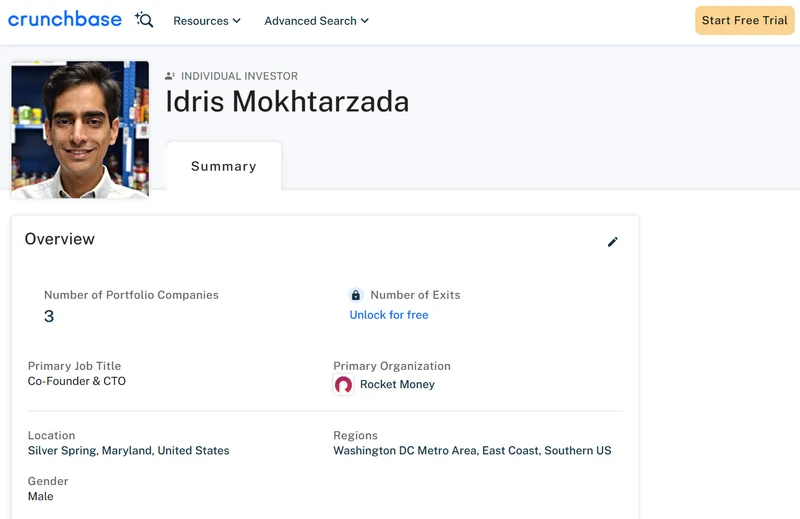Image resolution: width=800 pixels, height=519 pixels.
Task: Click the lock icon beside Number of Exits
Action: pyautogui.click(x=356, y=295)
